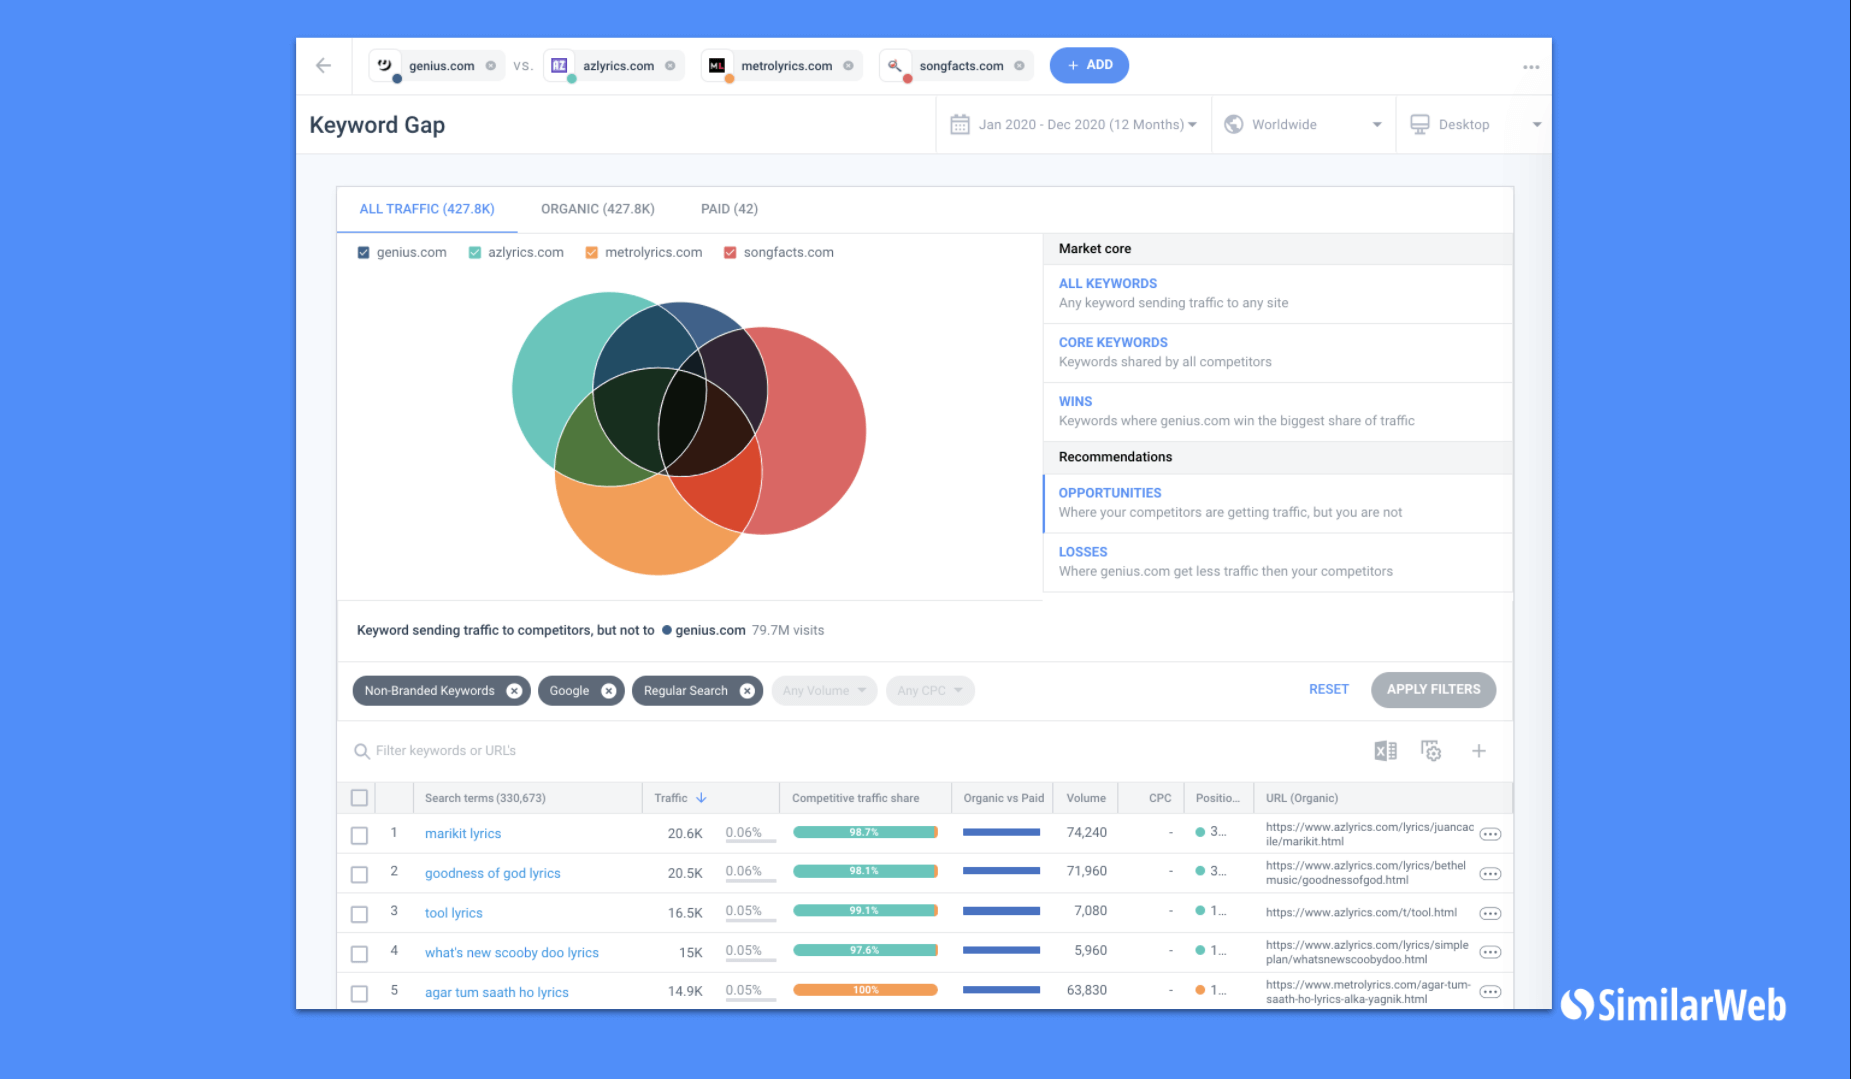This screenshot has width=1851, height=1079.
Task: Click the genius.com site favicon
Action: 385,65
